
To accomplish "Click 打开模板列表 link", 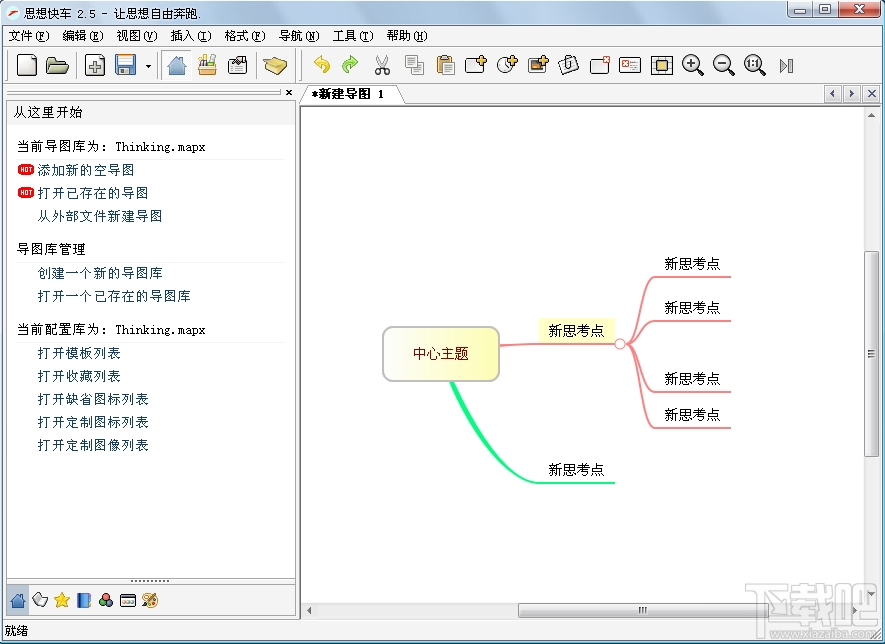I will click(x=79, y=353).
